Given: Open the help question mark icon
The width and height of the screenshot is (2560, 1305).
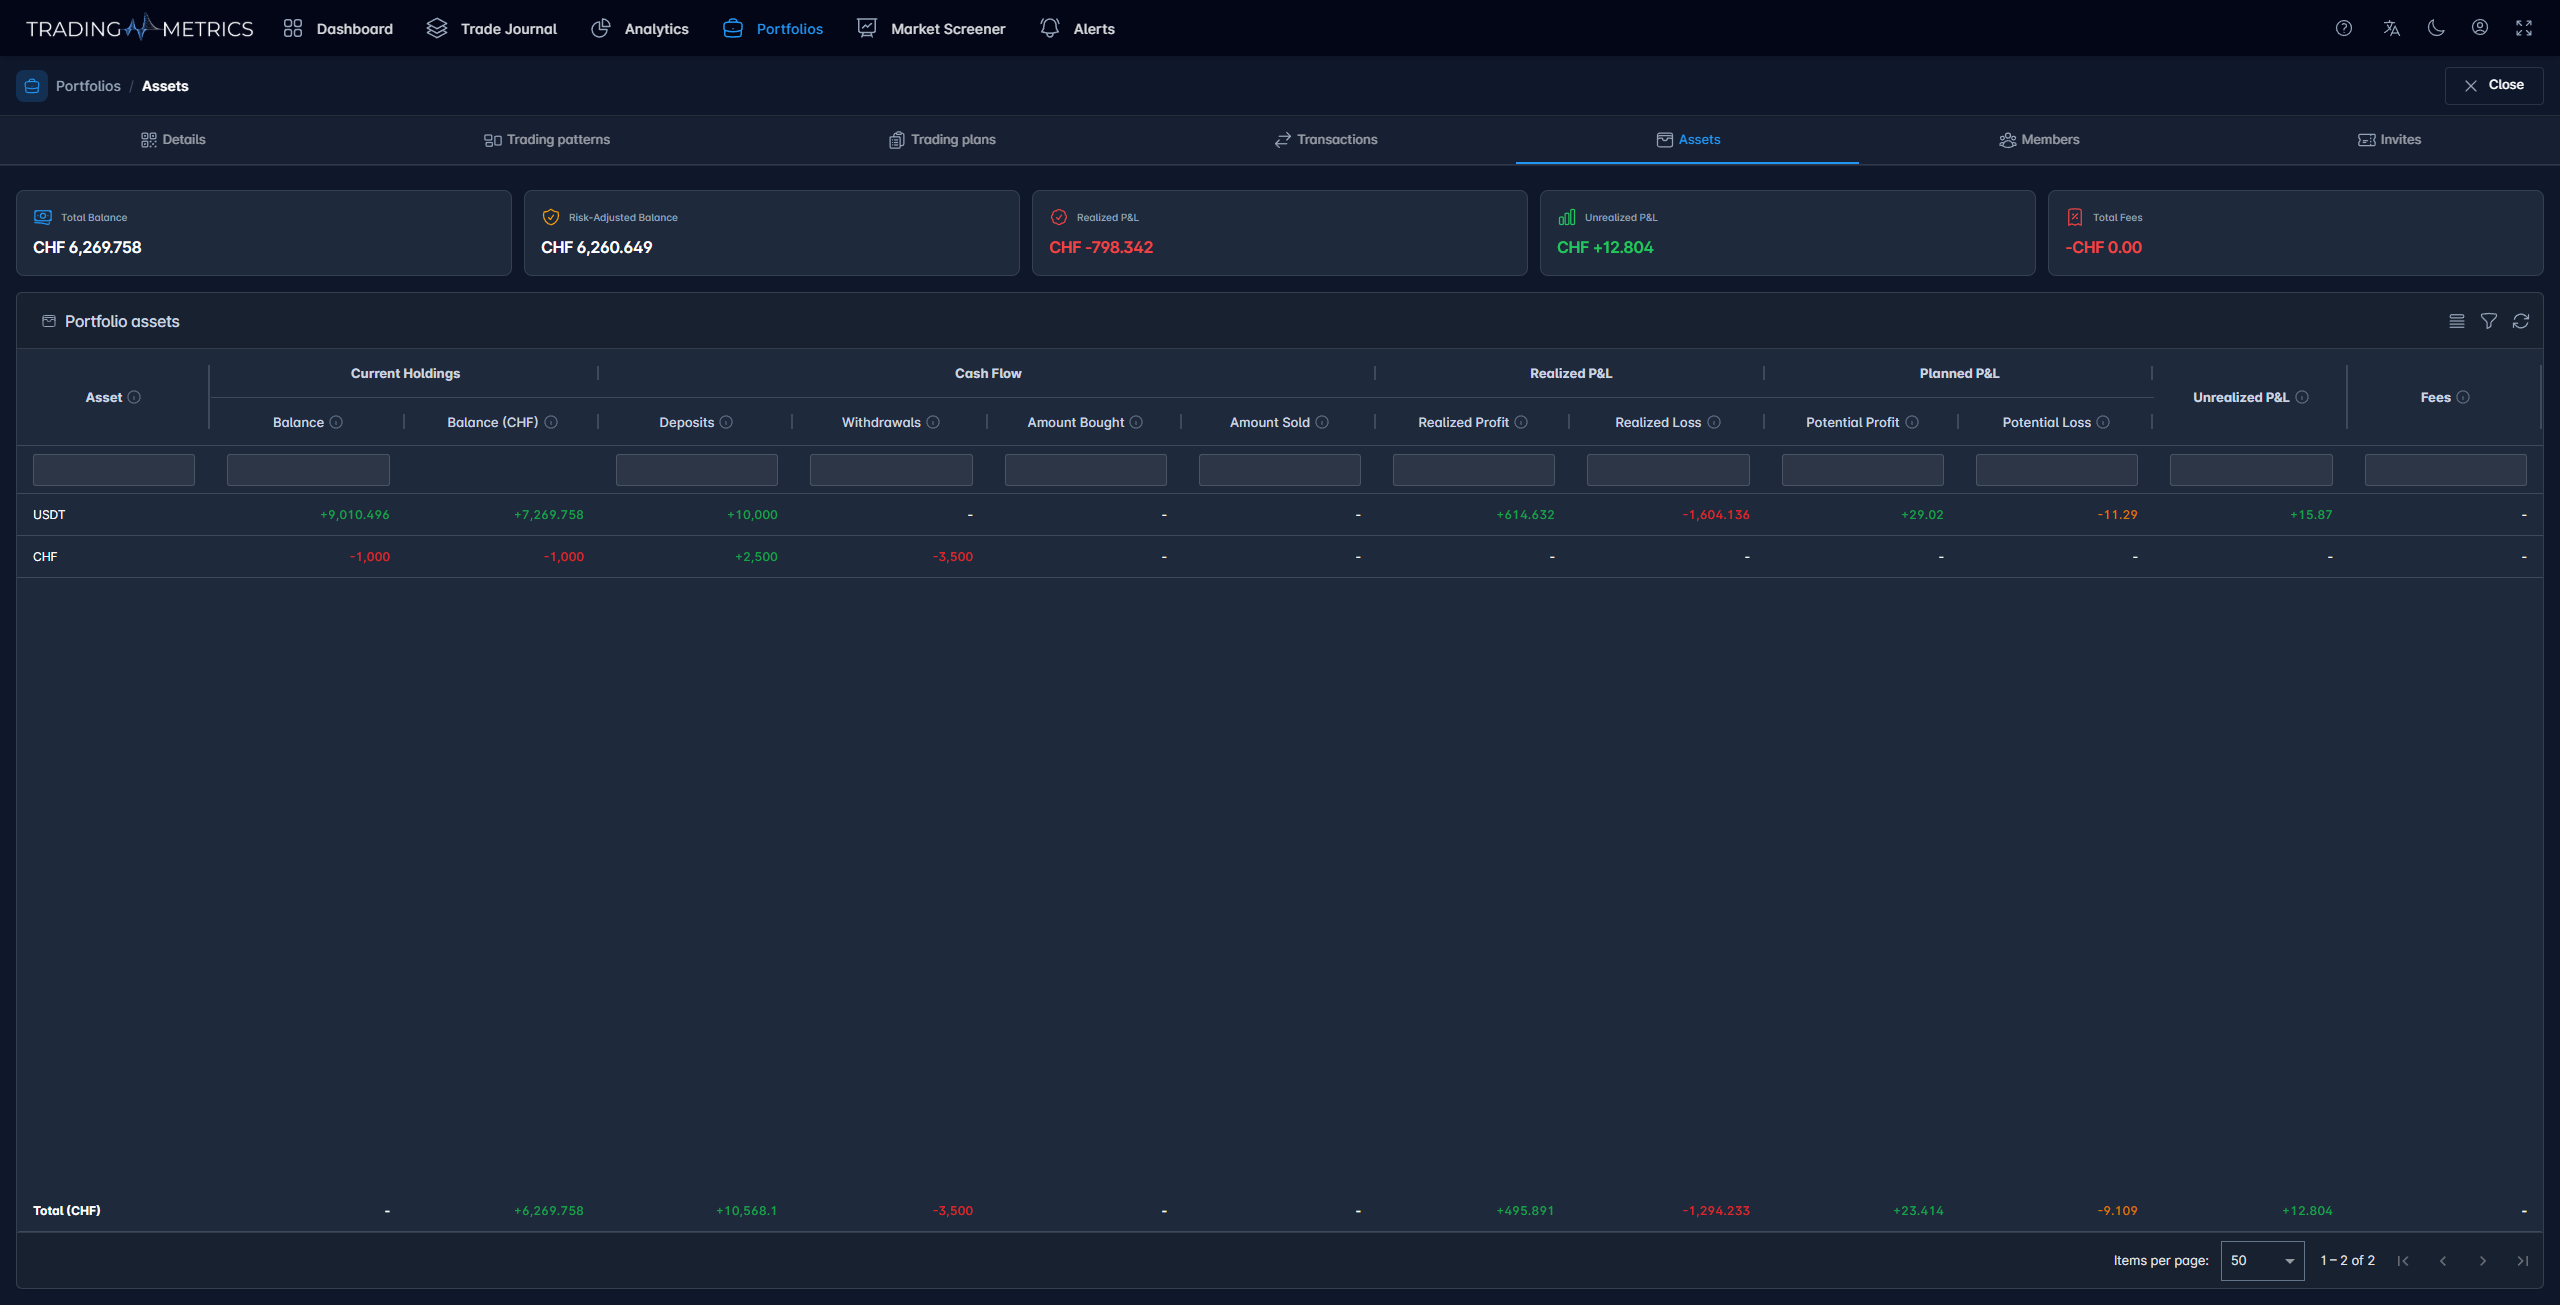Looking at the screenshot, I should (x=2344, y=28).
